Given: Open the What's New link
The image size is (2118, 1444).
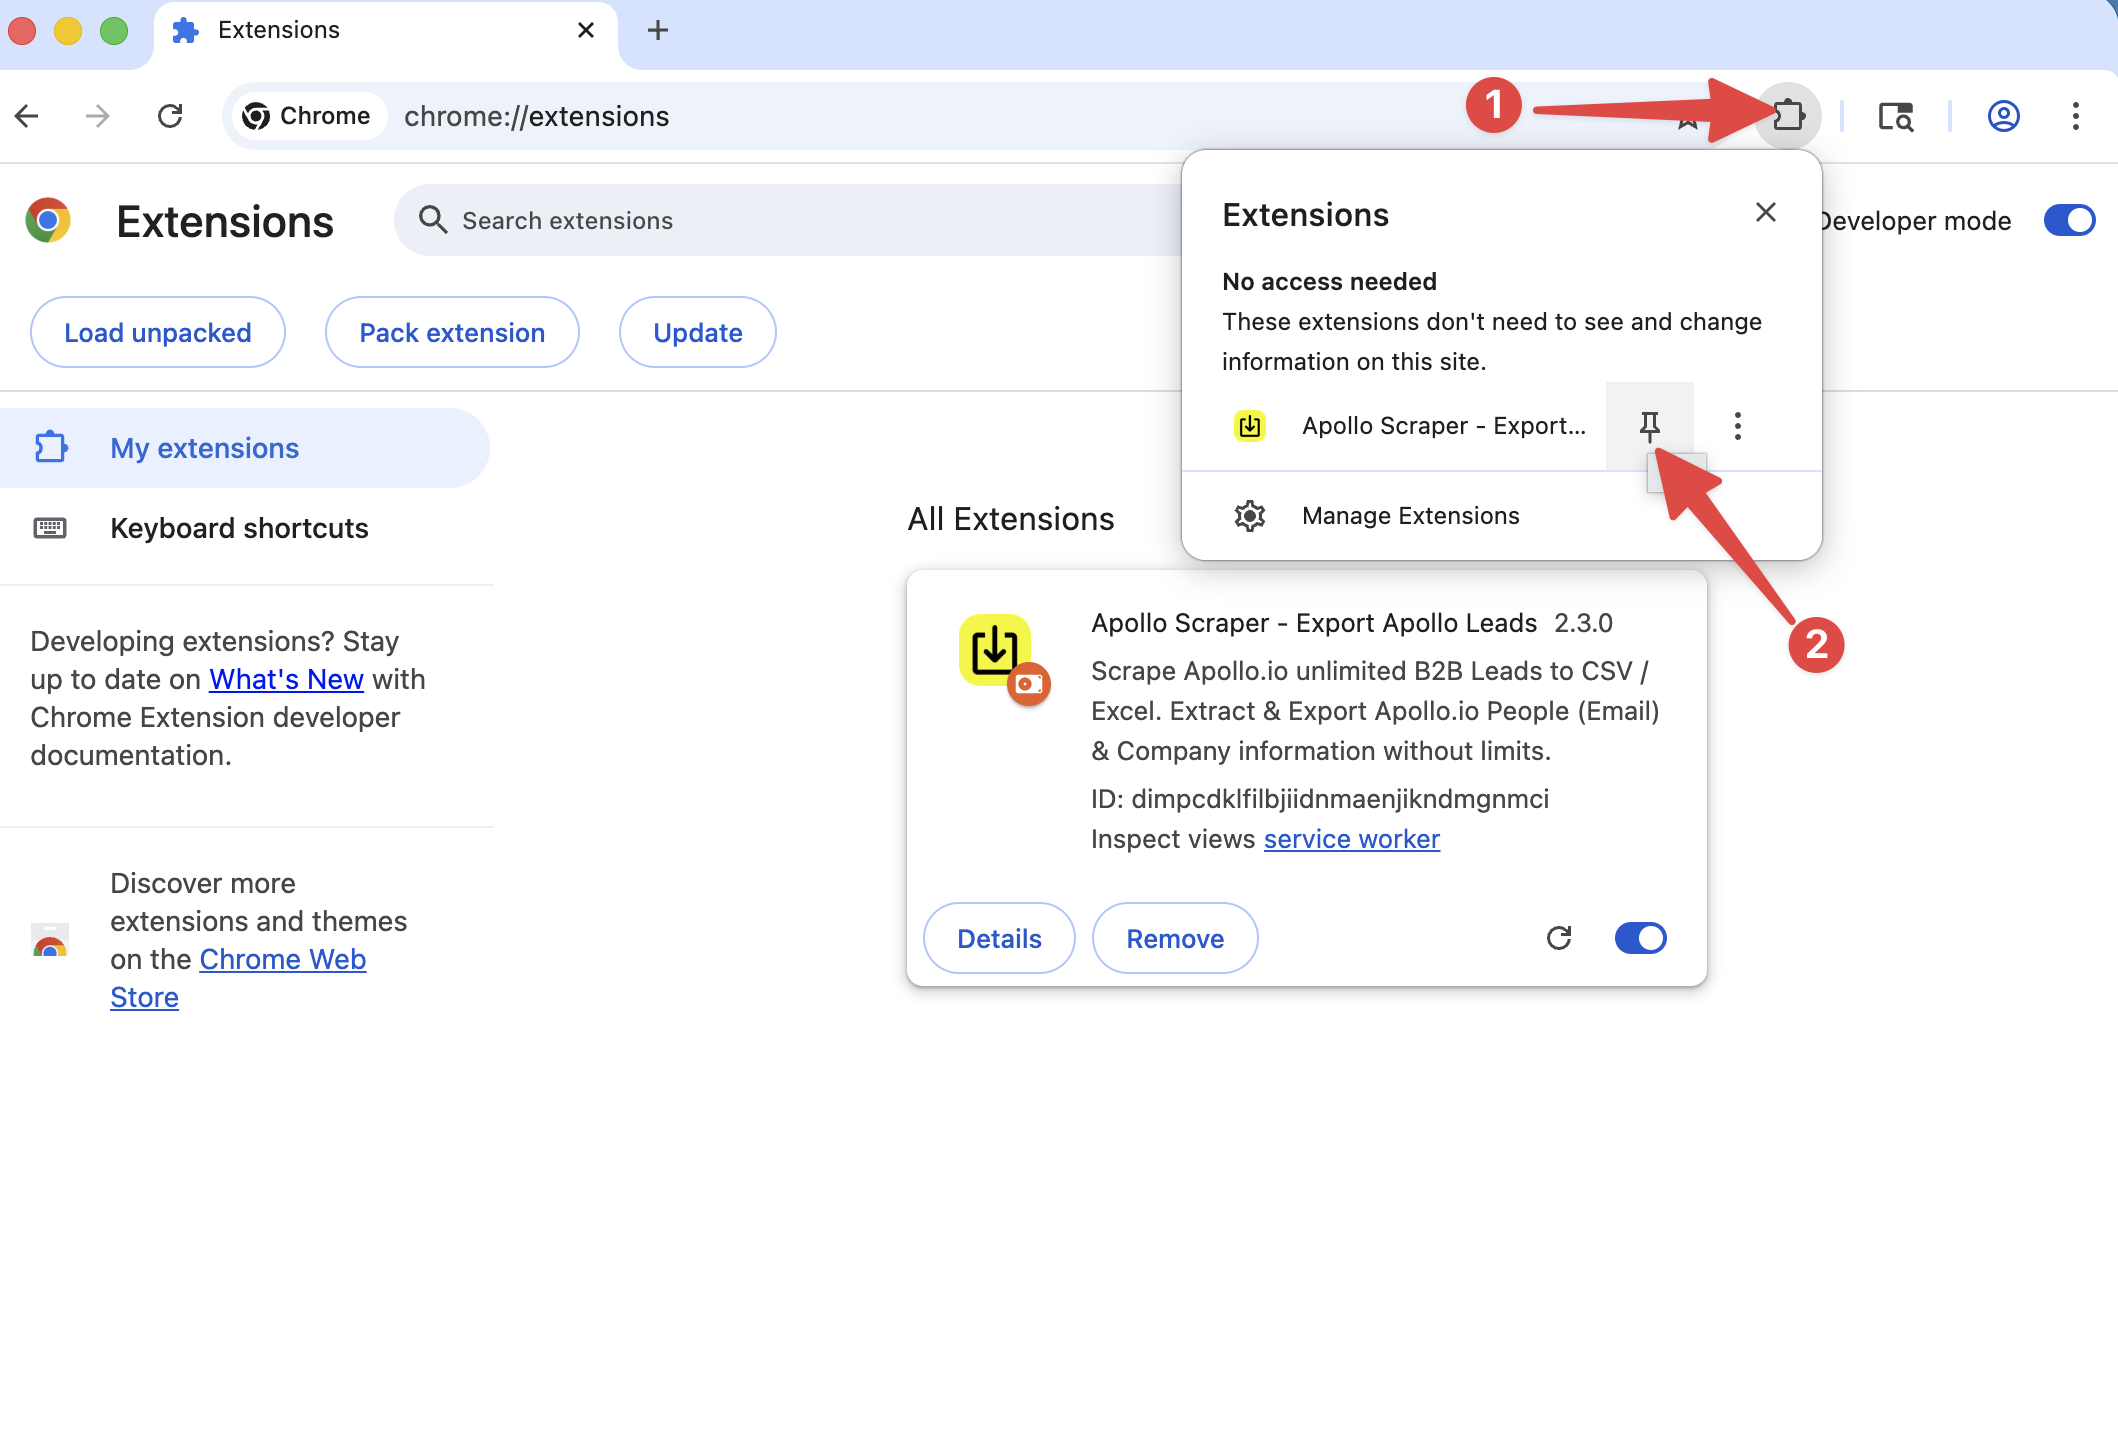Looking at the screenshot, I should click(x=286, y=679).
